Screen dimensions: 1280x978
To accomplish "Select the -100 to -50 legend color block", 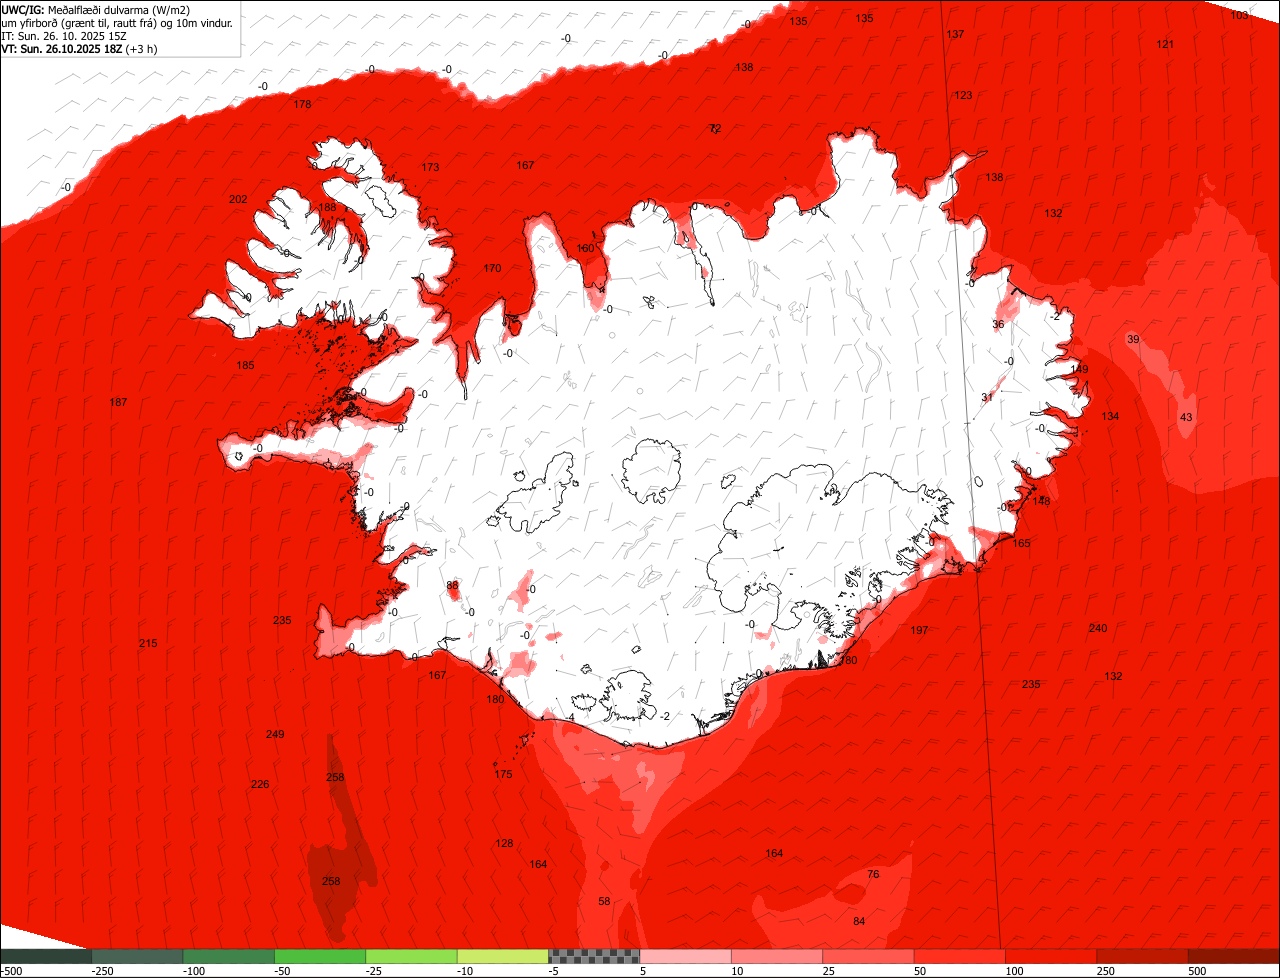I will click(x=228, y=956).
